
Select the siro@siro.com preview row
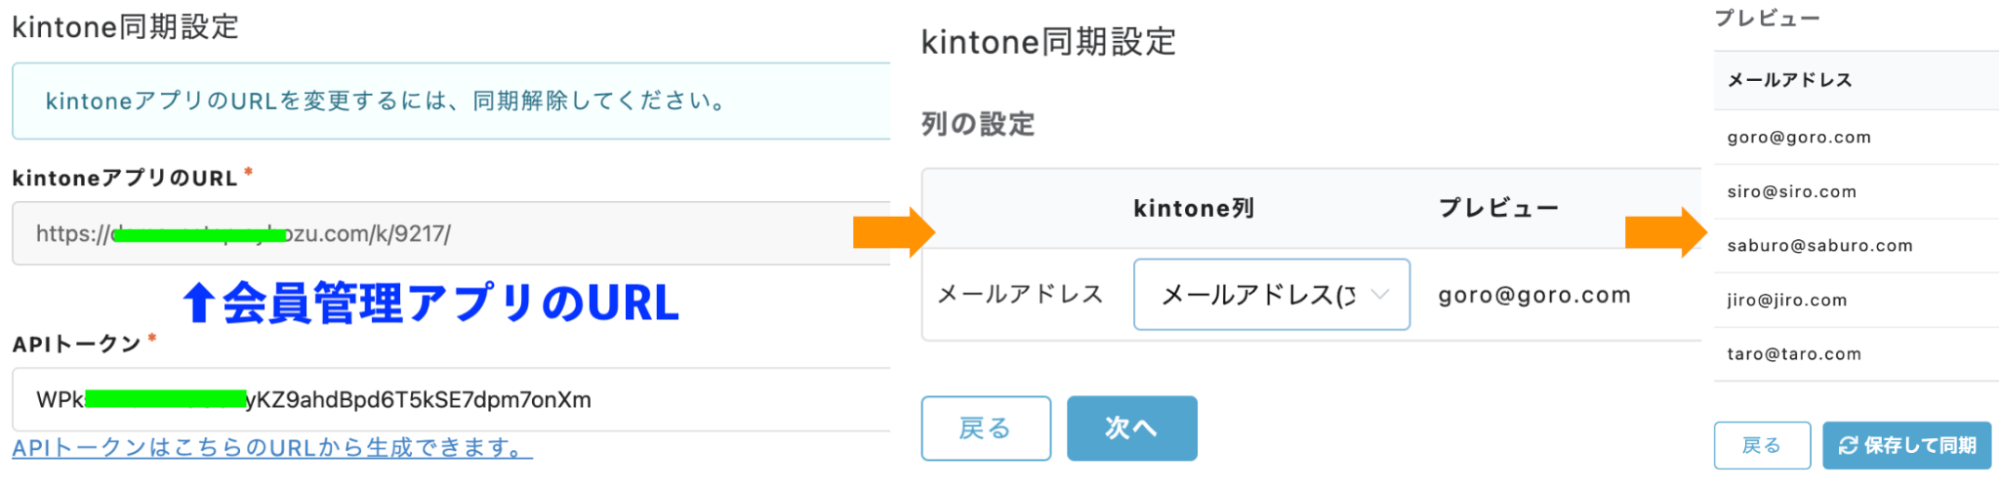click(1856, 192)
